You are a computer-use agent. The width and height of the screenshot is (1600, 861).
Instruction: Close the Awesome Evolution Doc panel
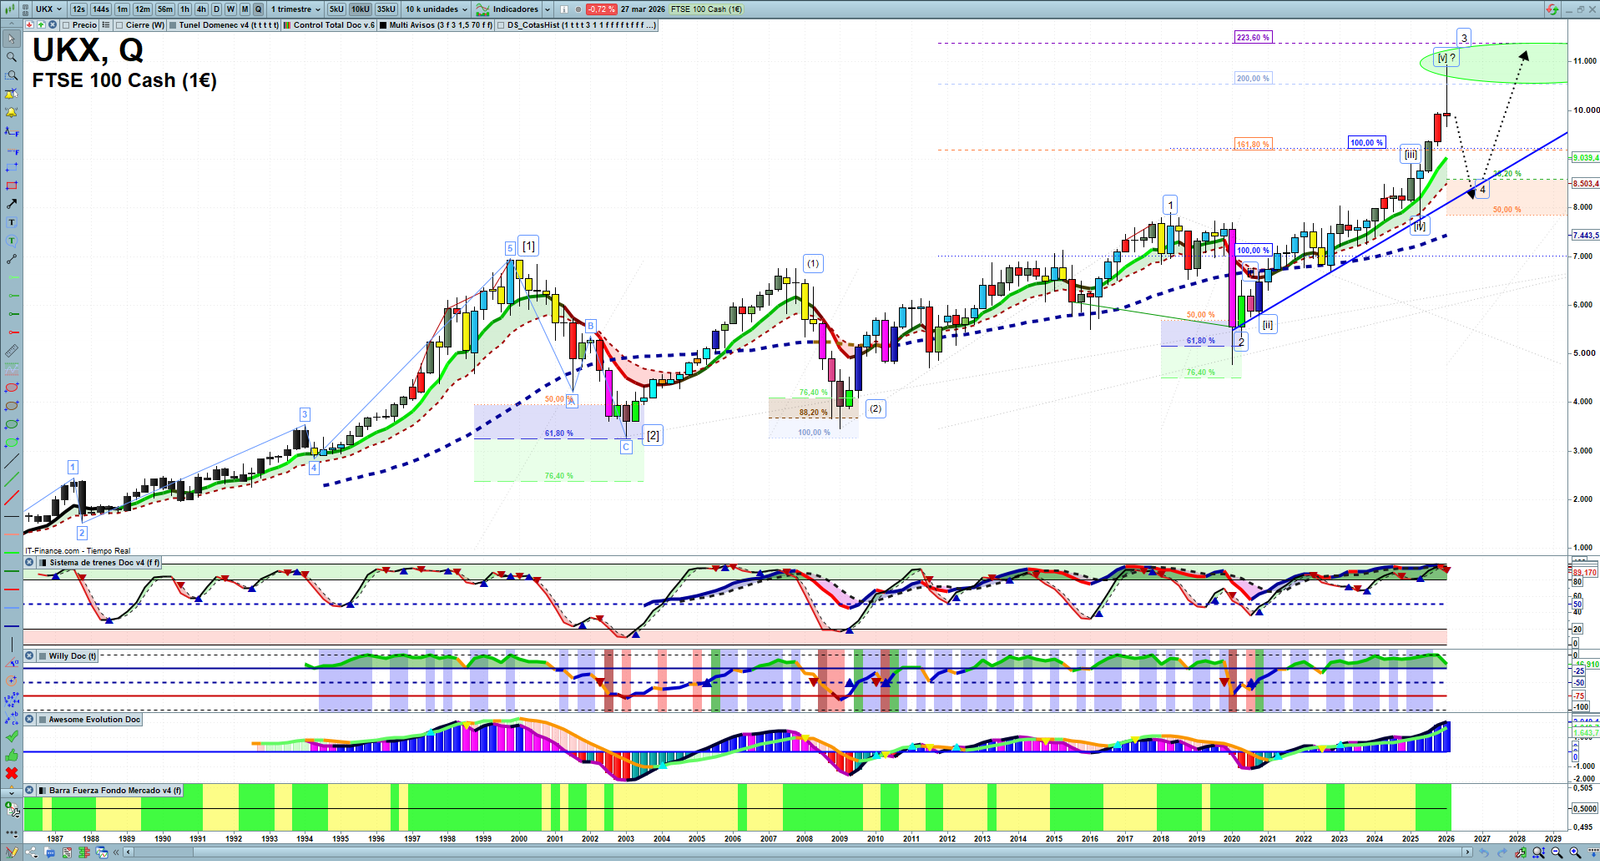pyautogui.click(x=30, y=719)
